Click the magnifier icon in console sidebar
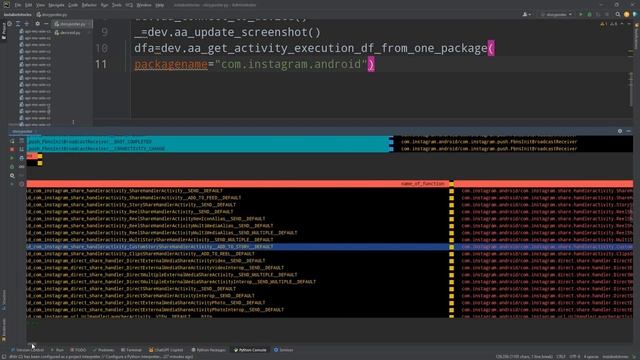Viewport: 640px width, 360px height. click(x=12, y=176)
